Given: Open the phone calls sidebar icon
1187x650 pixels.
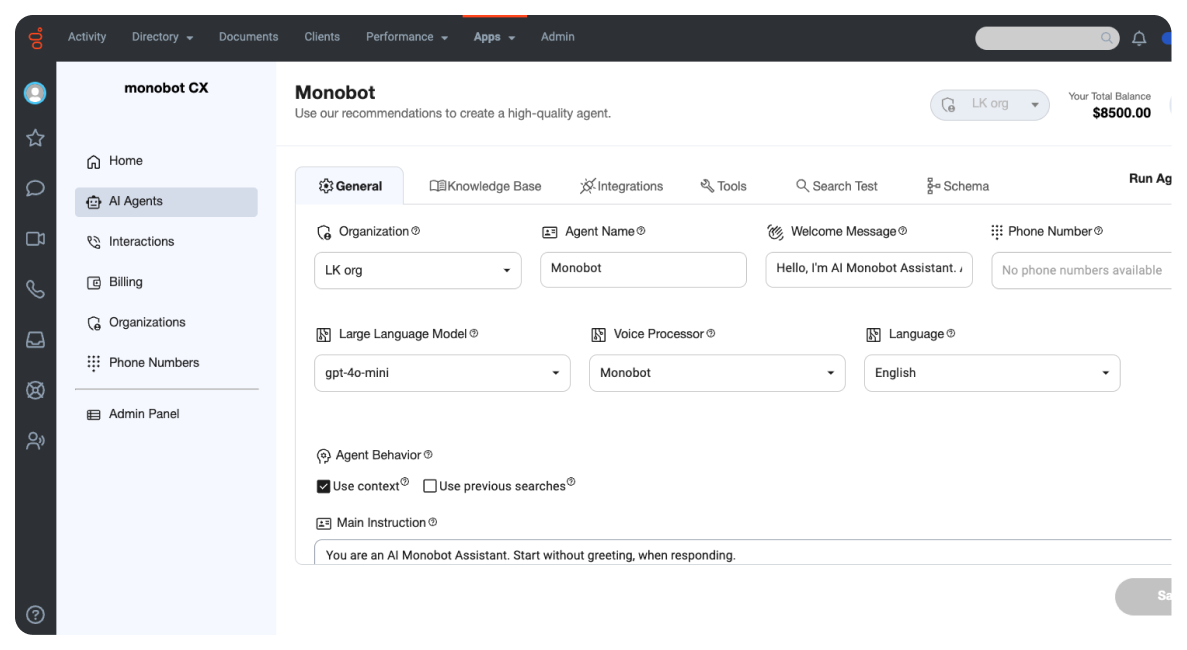Looking at the screenshot, I should [x=35, y=289].
